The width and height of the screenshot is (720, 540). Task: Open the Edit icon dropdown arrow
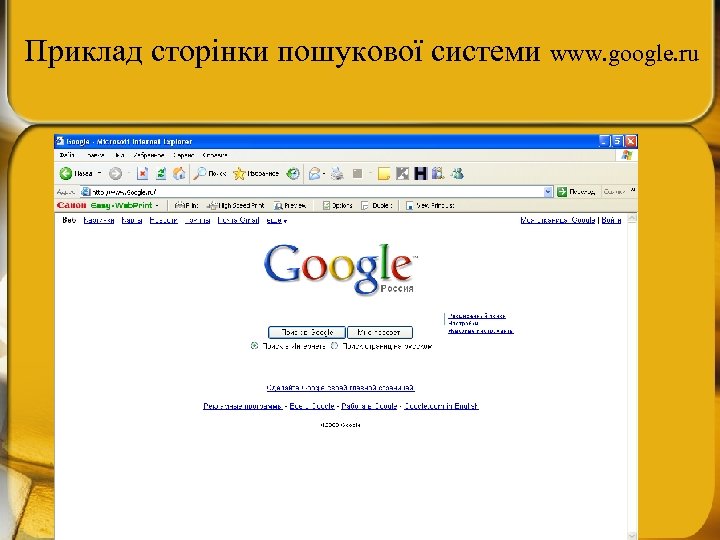(x=369, y=174)
